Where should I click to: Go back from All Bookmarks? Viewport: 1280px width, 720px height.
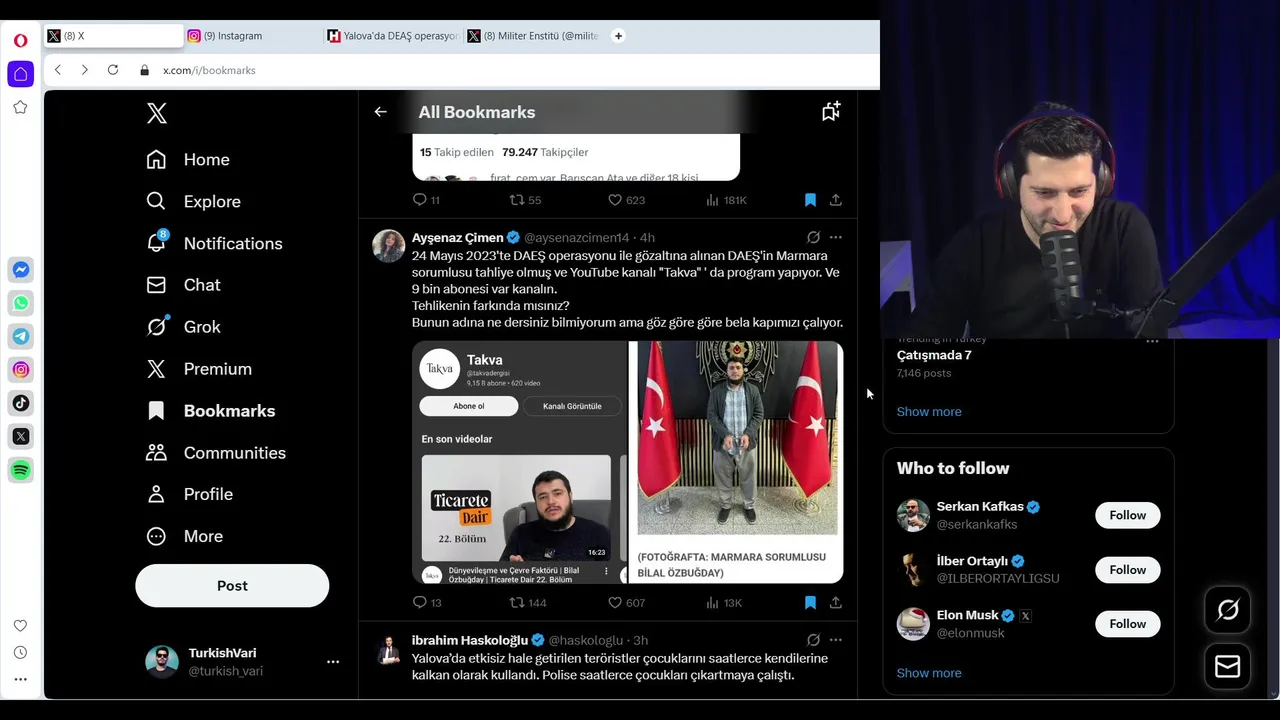[x=380, y=112]
